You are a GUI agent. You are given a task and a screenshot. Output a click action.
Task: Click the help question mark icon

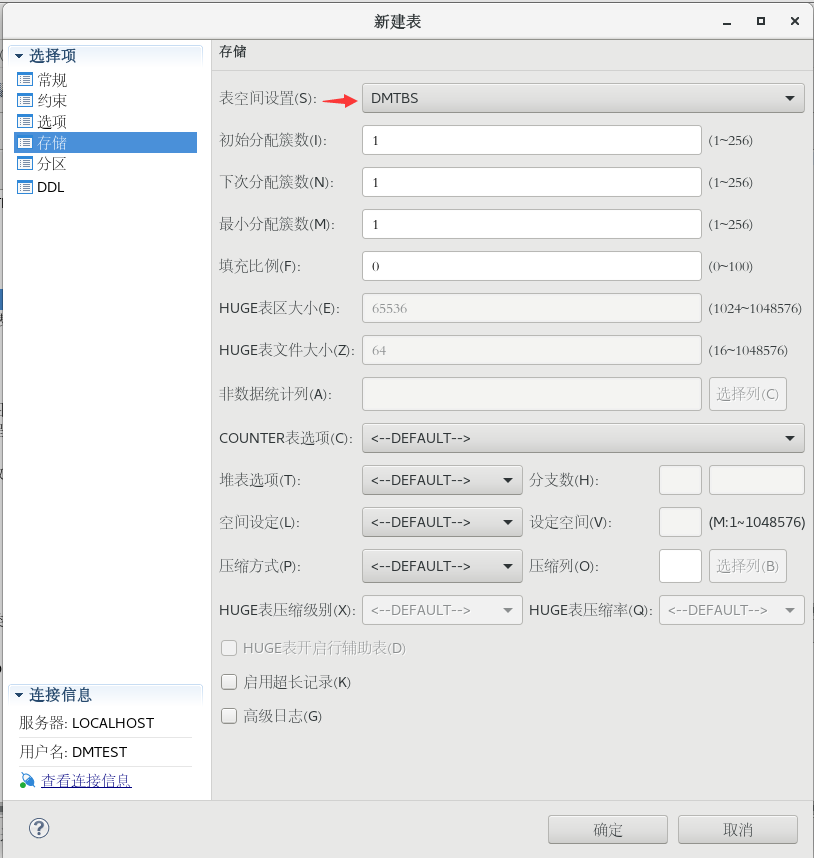(39, 828)
